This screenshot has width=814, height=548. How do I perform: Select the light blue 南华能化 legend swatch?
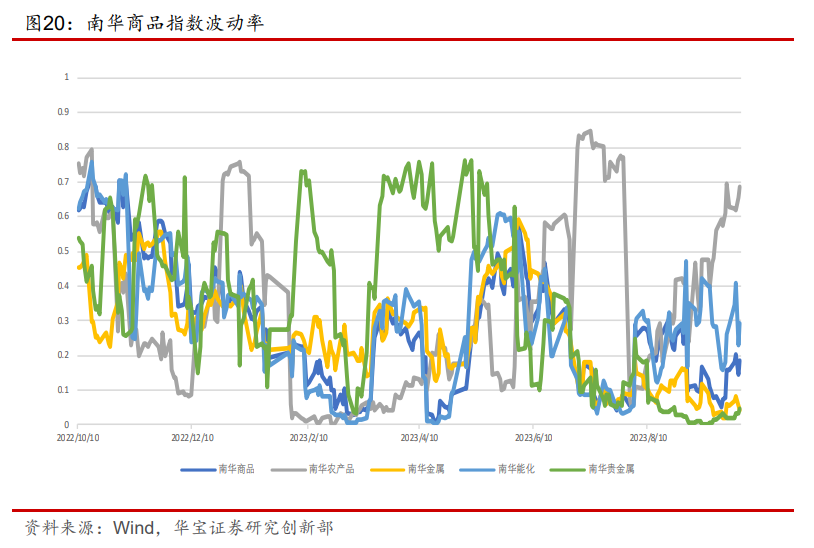click(477, 470)
